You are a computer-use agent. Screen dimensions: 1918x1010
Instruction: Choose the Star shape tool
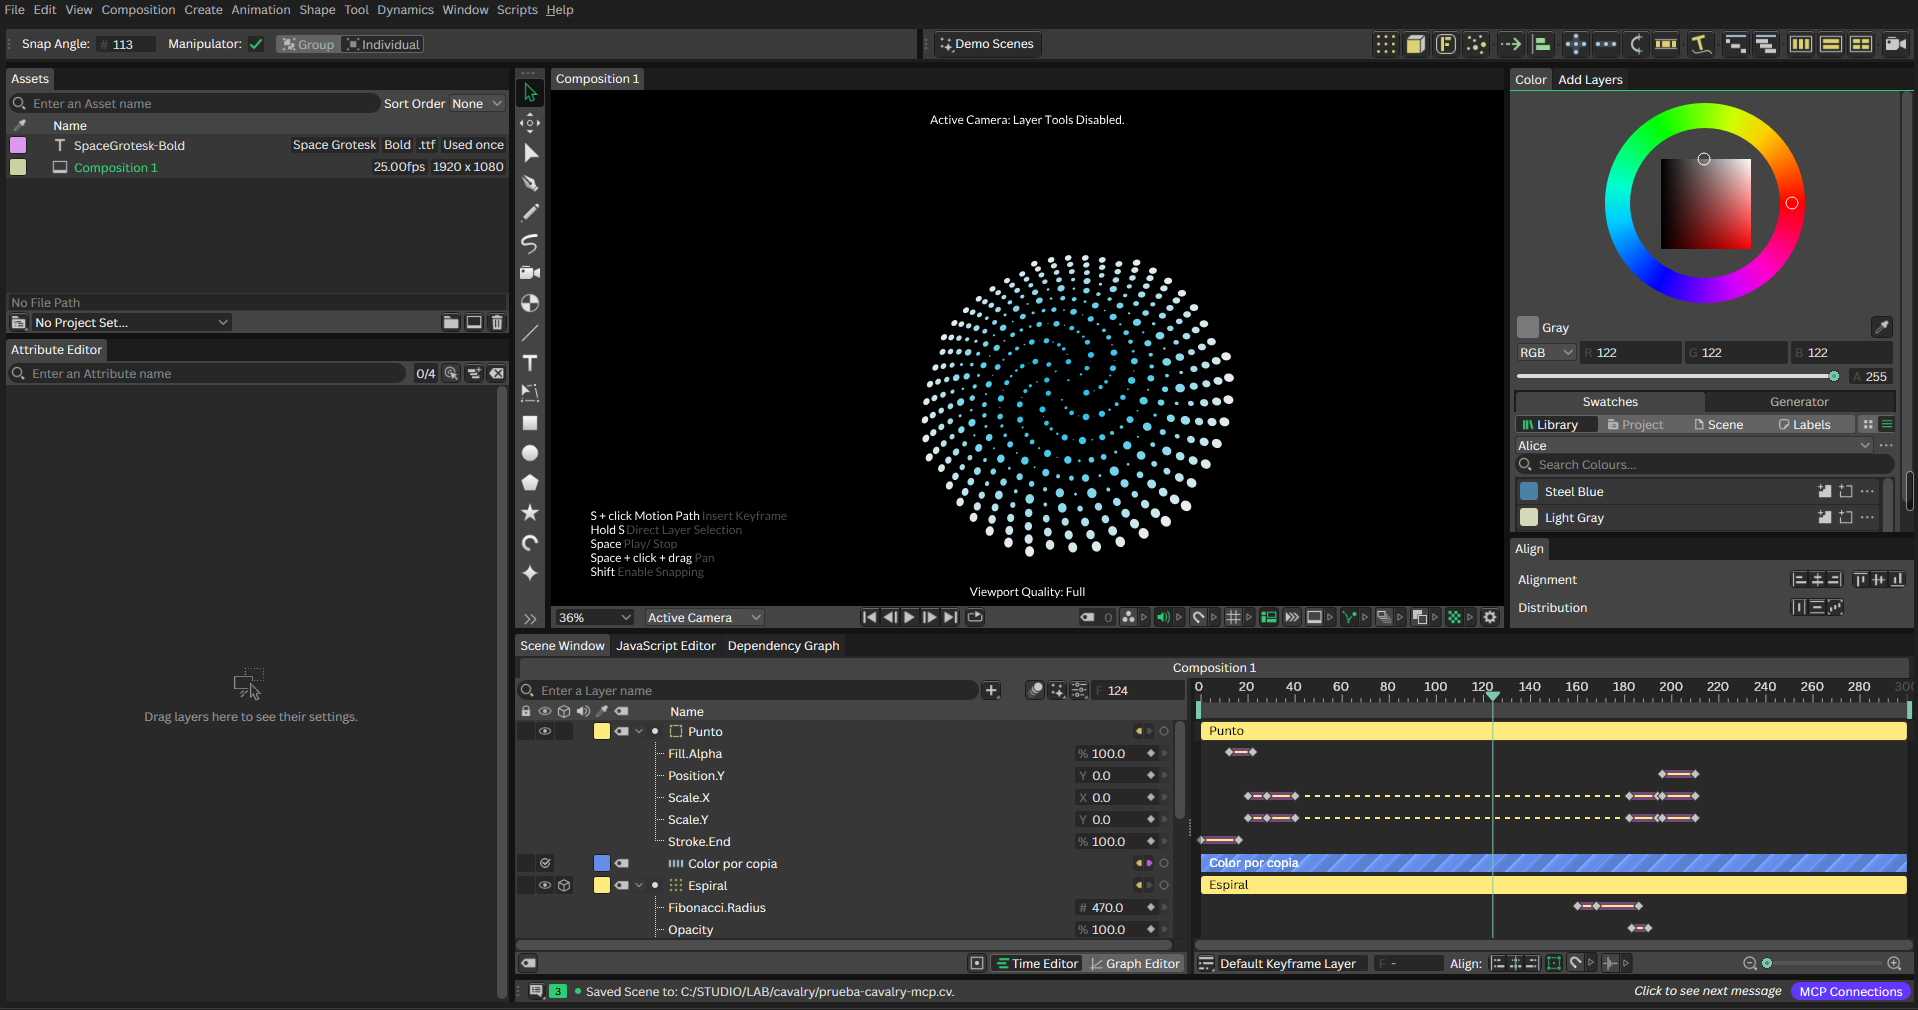[530, 512]
